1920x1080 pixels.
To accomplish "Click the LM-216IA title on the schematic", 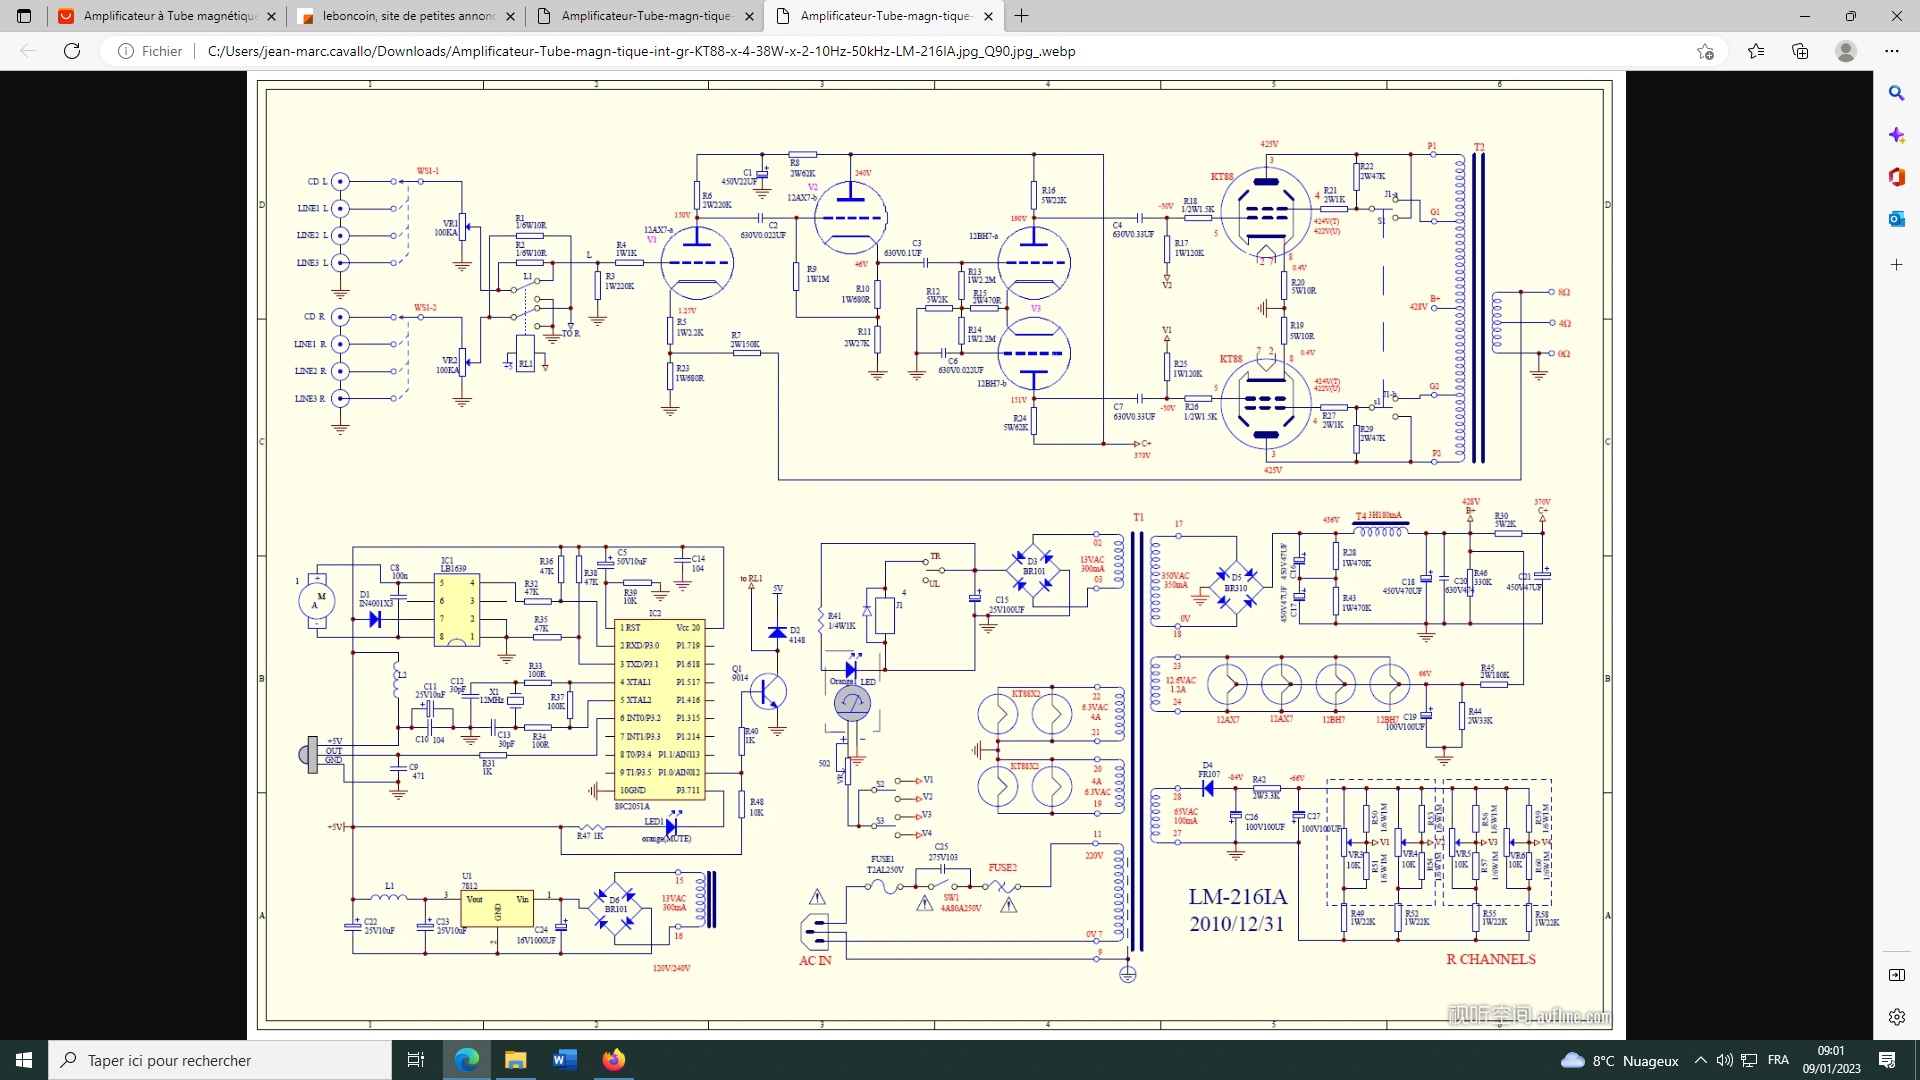I will (1238, 897).
